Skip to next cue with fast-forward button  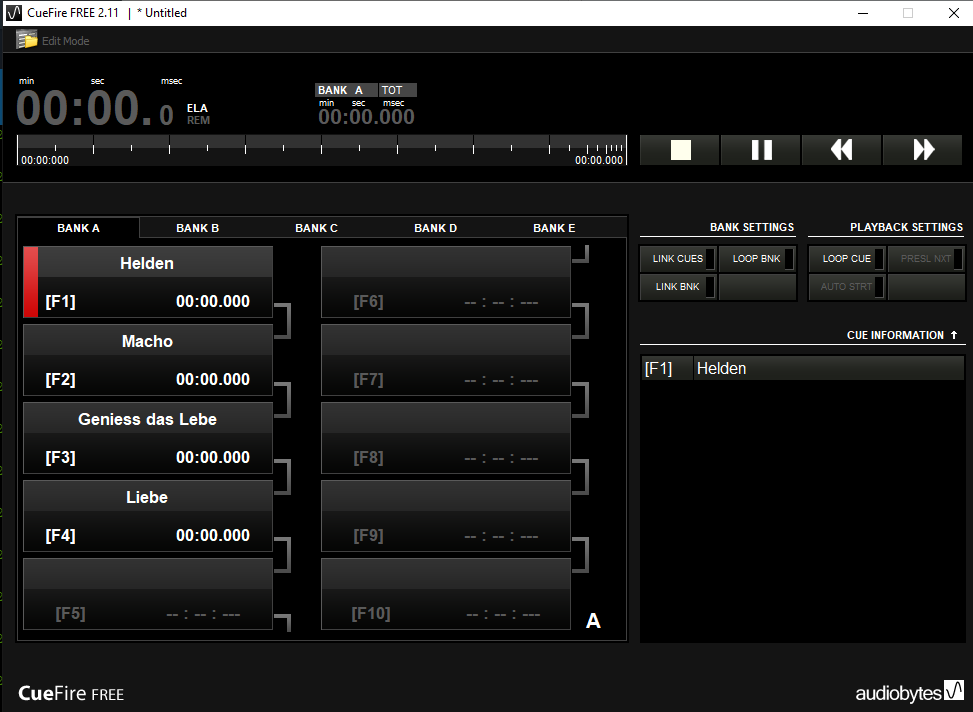(x=923, y=150)
